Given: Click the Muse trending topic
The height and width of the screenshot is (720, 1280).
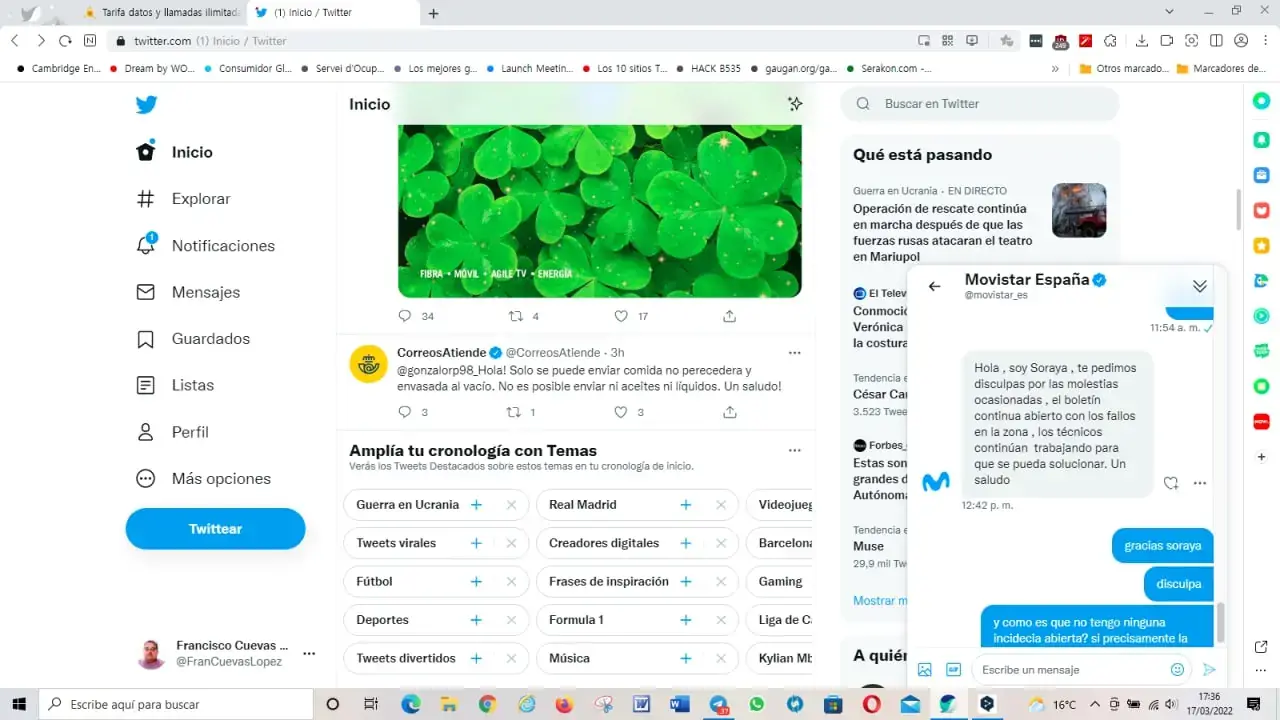Looking at the screenshot, I should click(868, 547).
